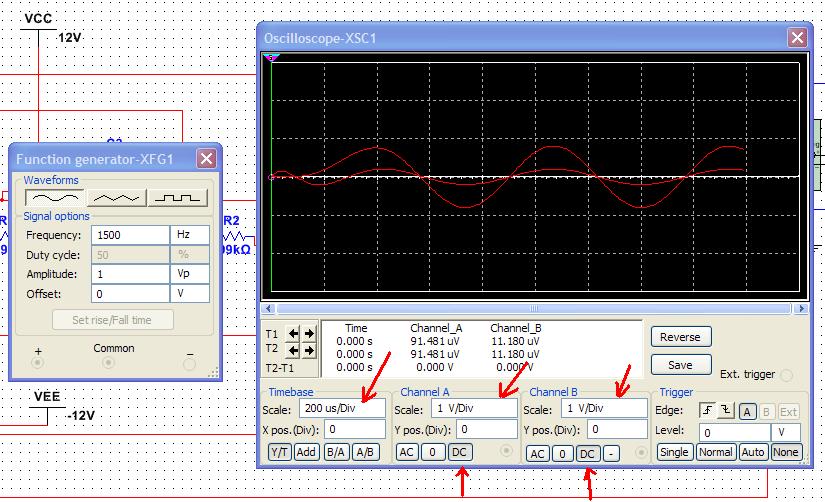
Task: Click the horizontal scrollbar under the scope display
Action: point(533,309)
